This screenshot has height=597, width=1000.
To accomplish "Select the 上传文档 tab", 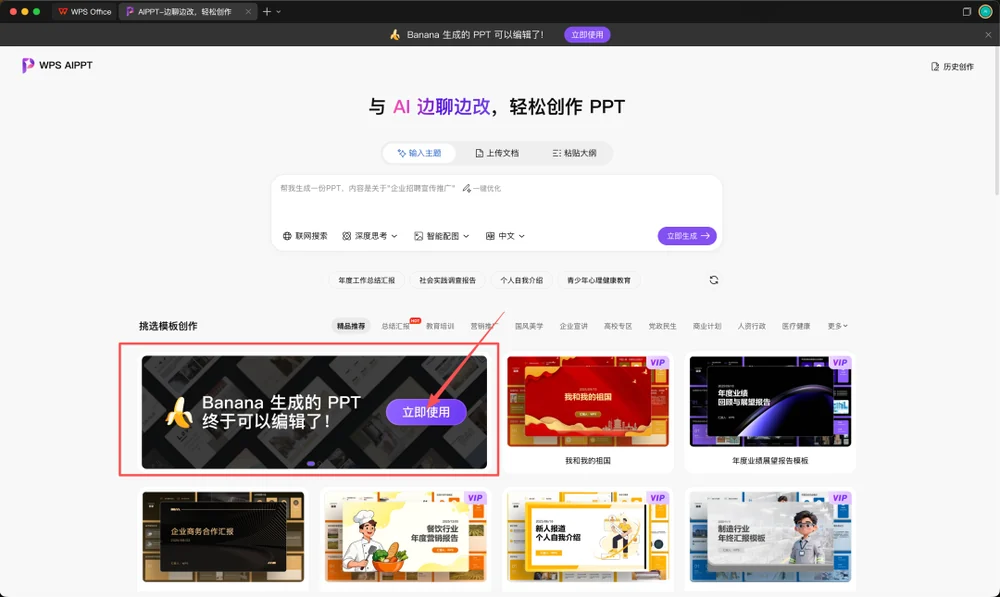I will tap(497, 153).
